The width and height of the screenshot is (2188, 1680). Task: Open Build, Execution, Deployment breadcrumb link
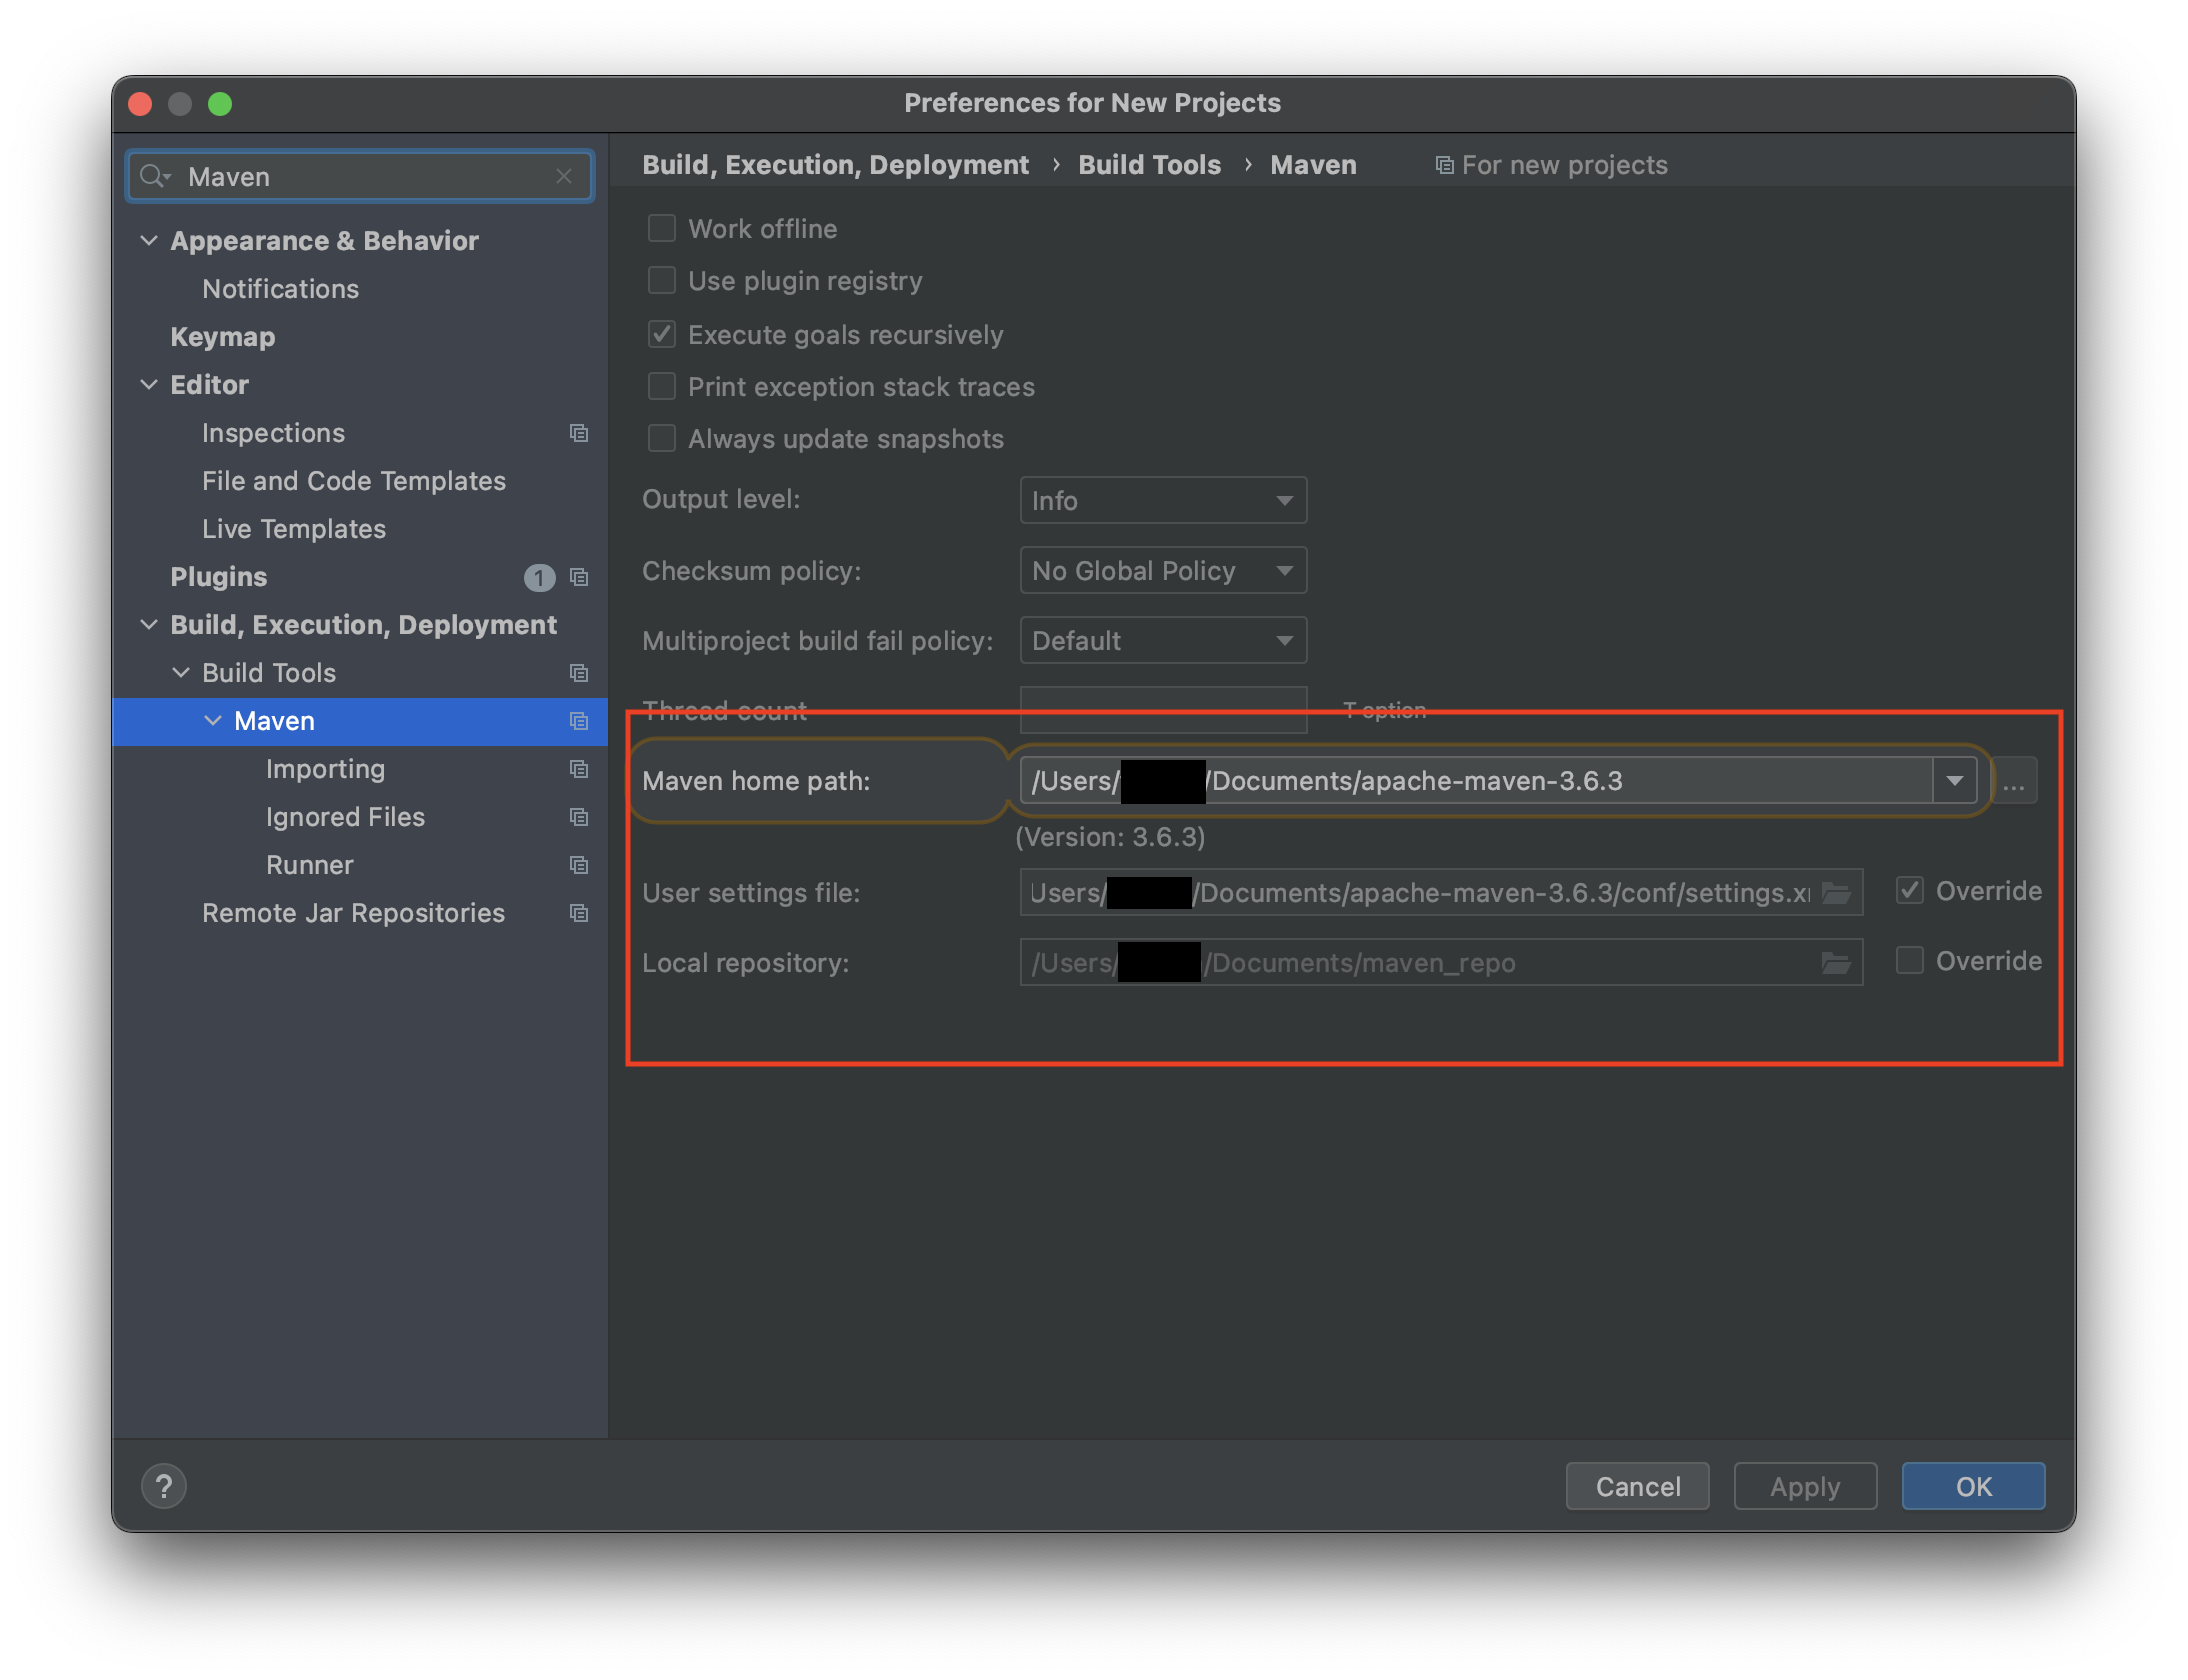835,164
